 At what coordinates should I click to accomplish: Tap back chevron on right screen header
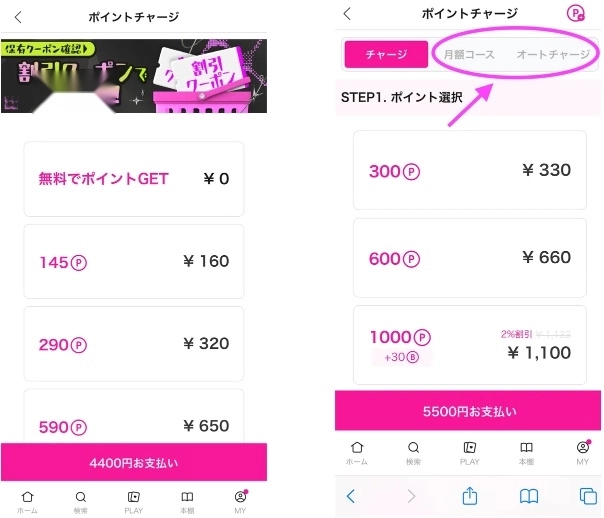347,14
